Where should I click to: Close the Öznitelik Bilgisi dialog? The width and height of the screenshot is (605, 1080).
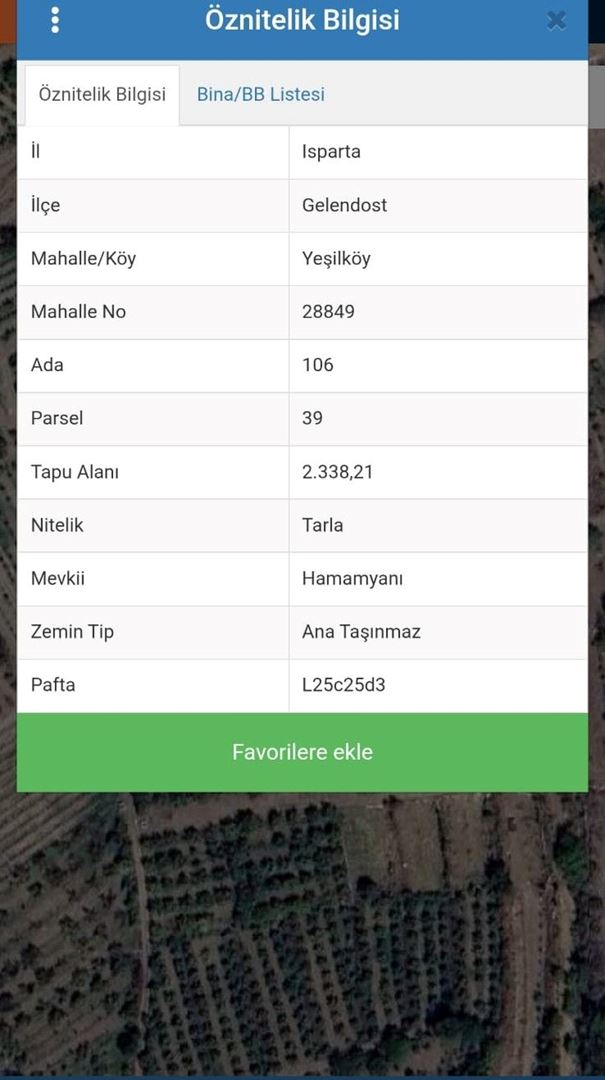[557, 20]
